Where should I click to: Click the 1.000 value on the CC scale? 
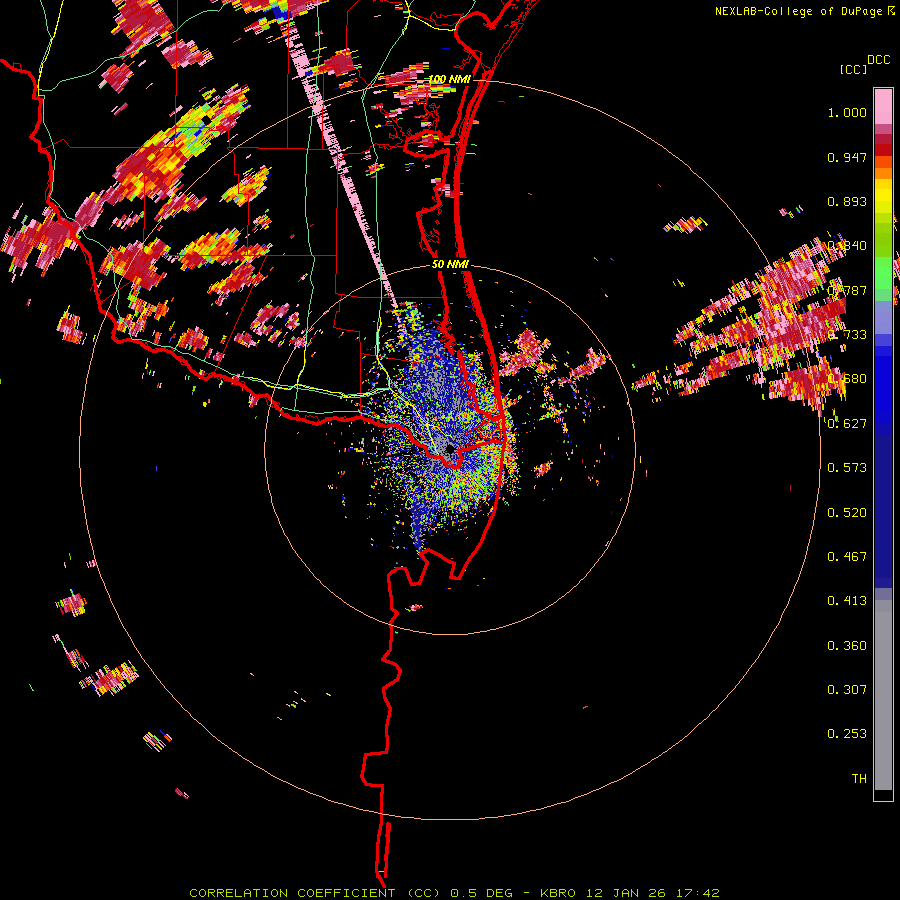pyautogui.click(x=847, y=112)
